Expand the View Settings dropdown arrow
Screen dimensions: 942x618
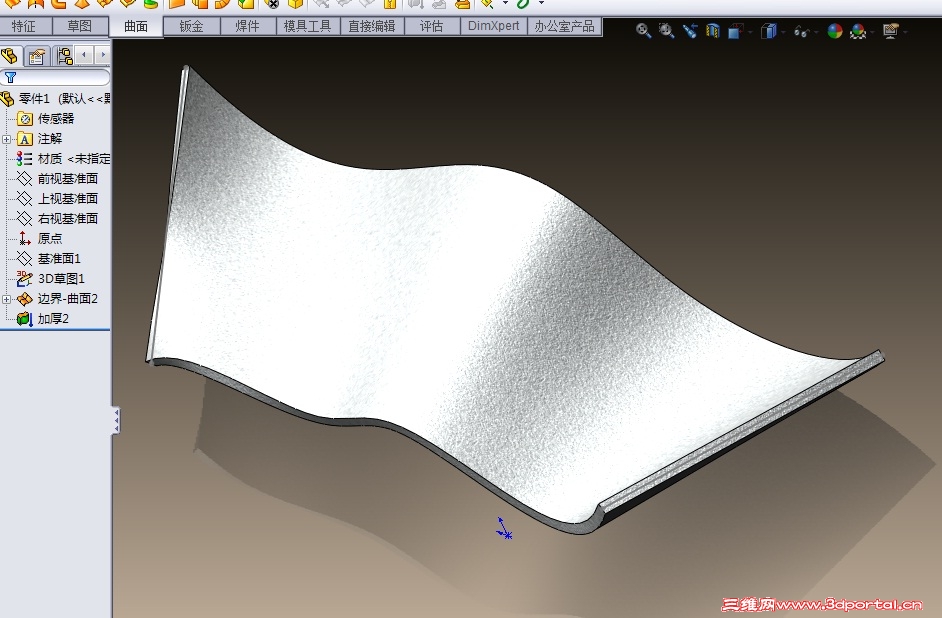tap(905, 32)
